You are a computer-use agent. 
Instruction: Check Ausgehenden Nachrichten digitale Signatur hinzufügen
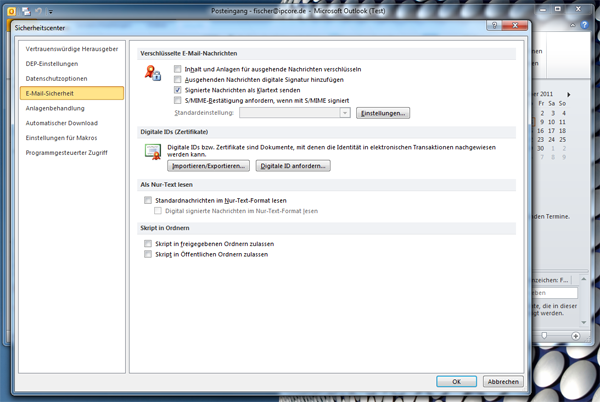pos(177,80)
